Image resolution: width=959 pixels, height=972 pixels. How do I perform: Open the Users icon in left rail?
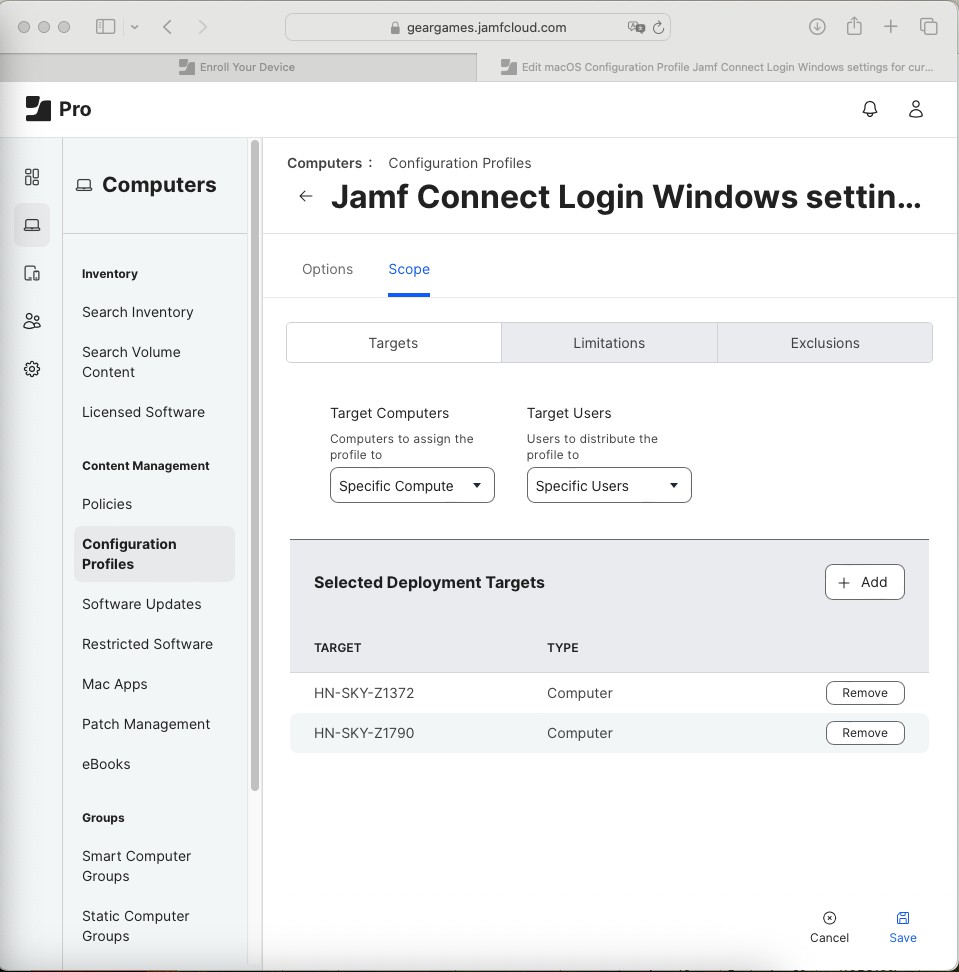pos(32,321)
